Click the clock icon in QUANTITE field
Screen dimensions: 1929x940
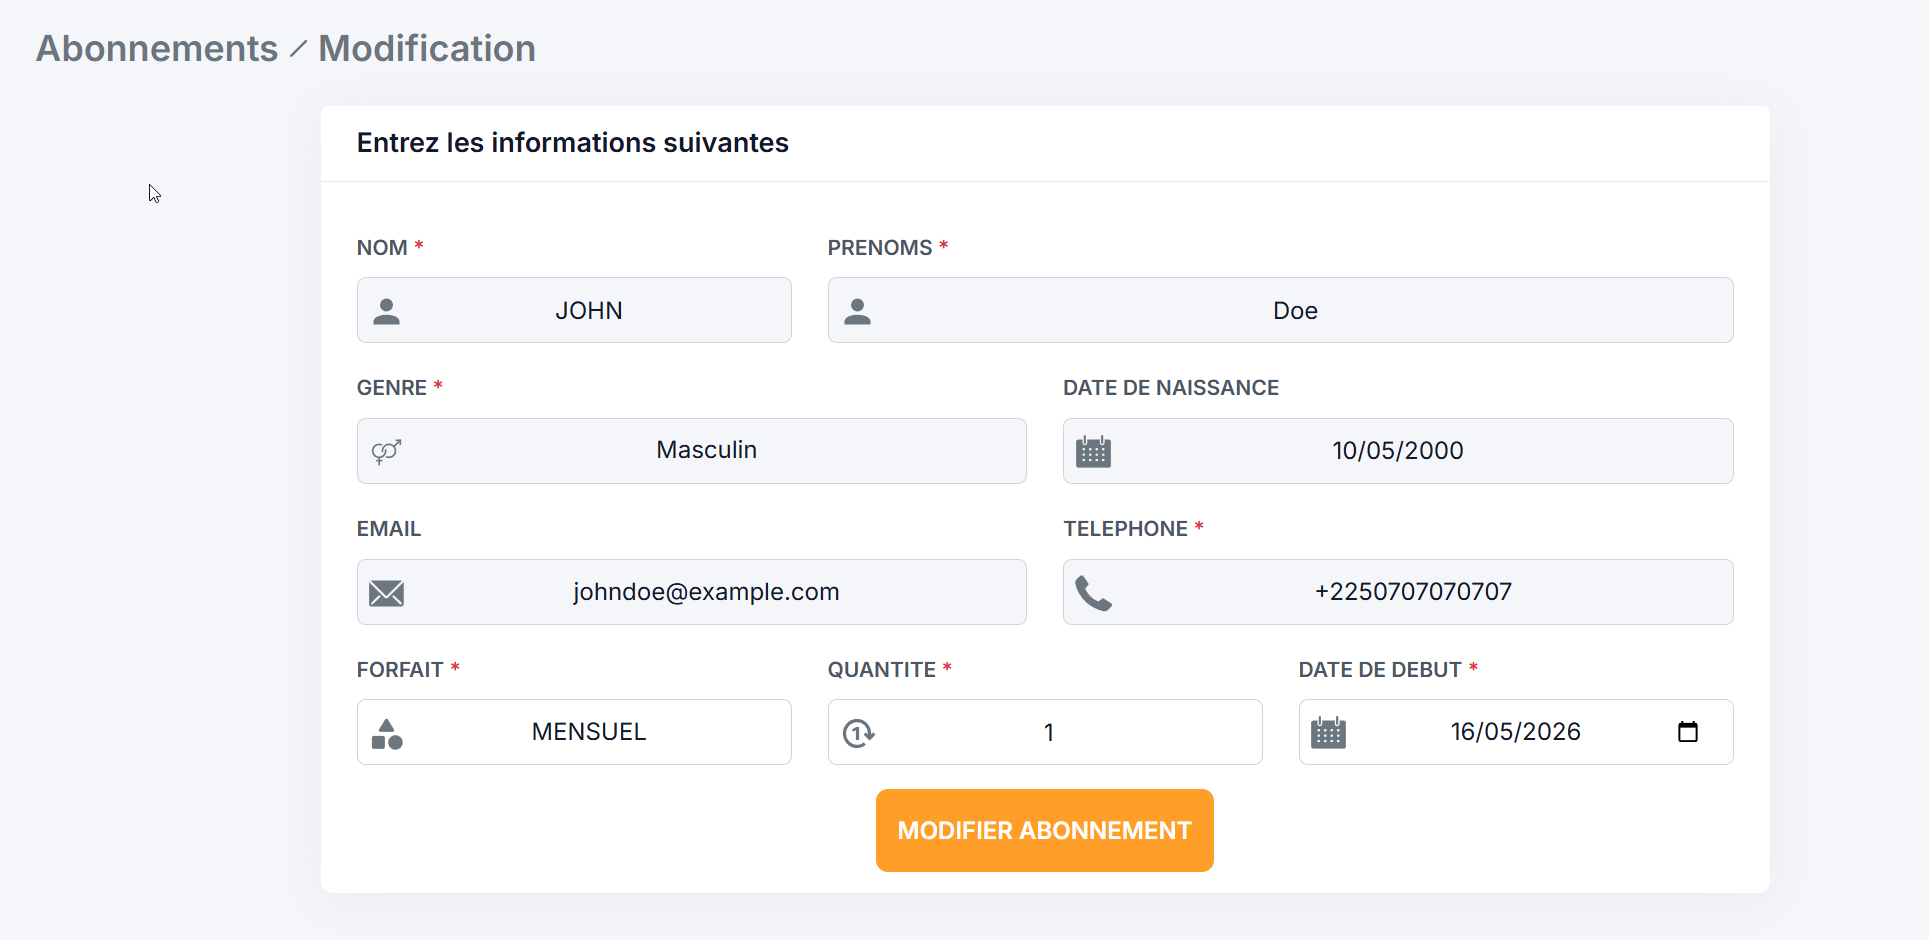858,733
